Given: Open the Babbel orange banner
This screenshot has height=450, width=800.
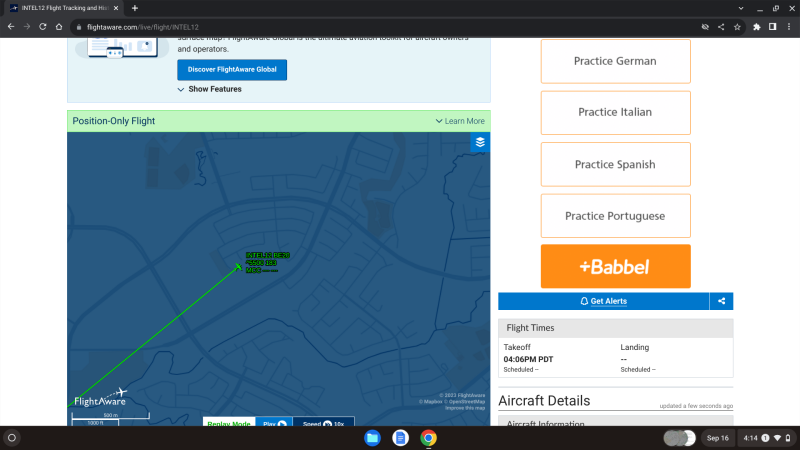Looking at the screenshot, I should coord(615,266).
